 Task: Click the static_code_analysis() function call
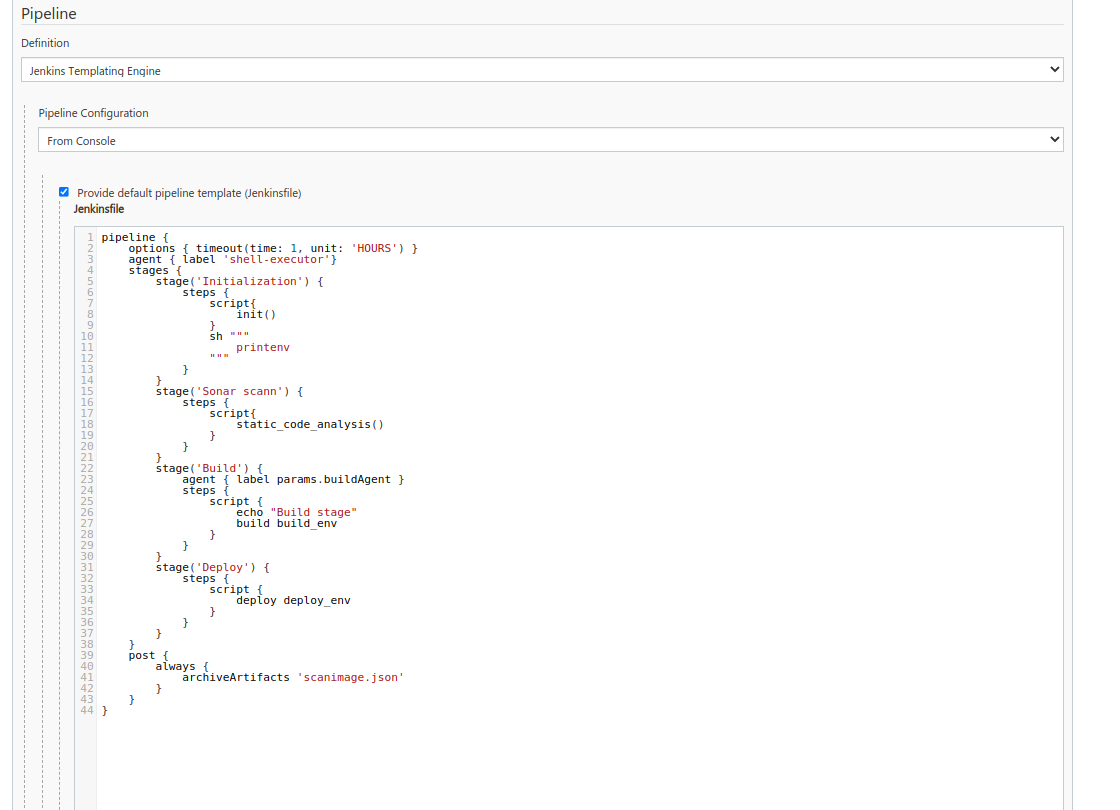(310, 424)
